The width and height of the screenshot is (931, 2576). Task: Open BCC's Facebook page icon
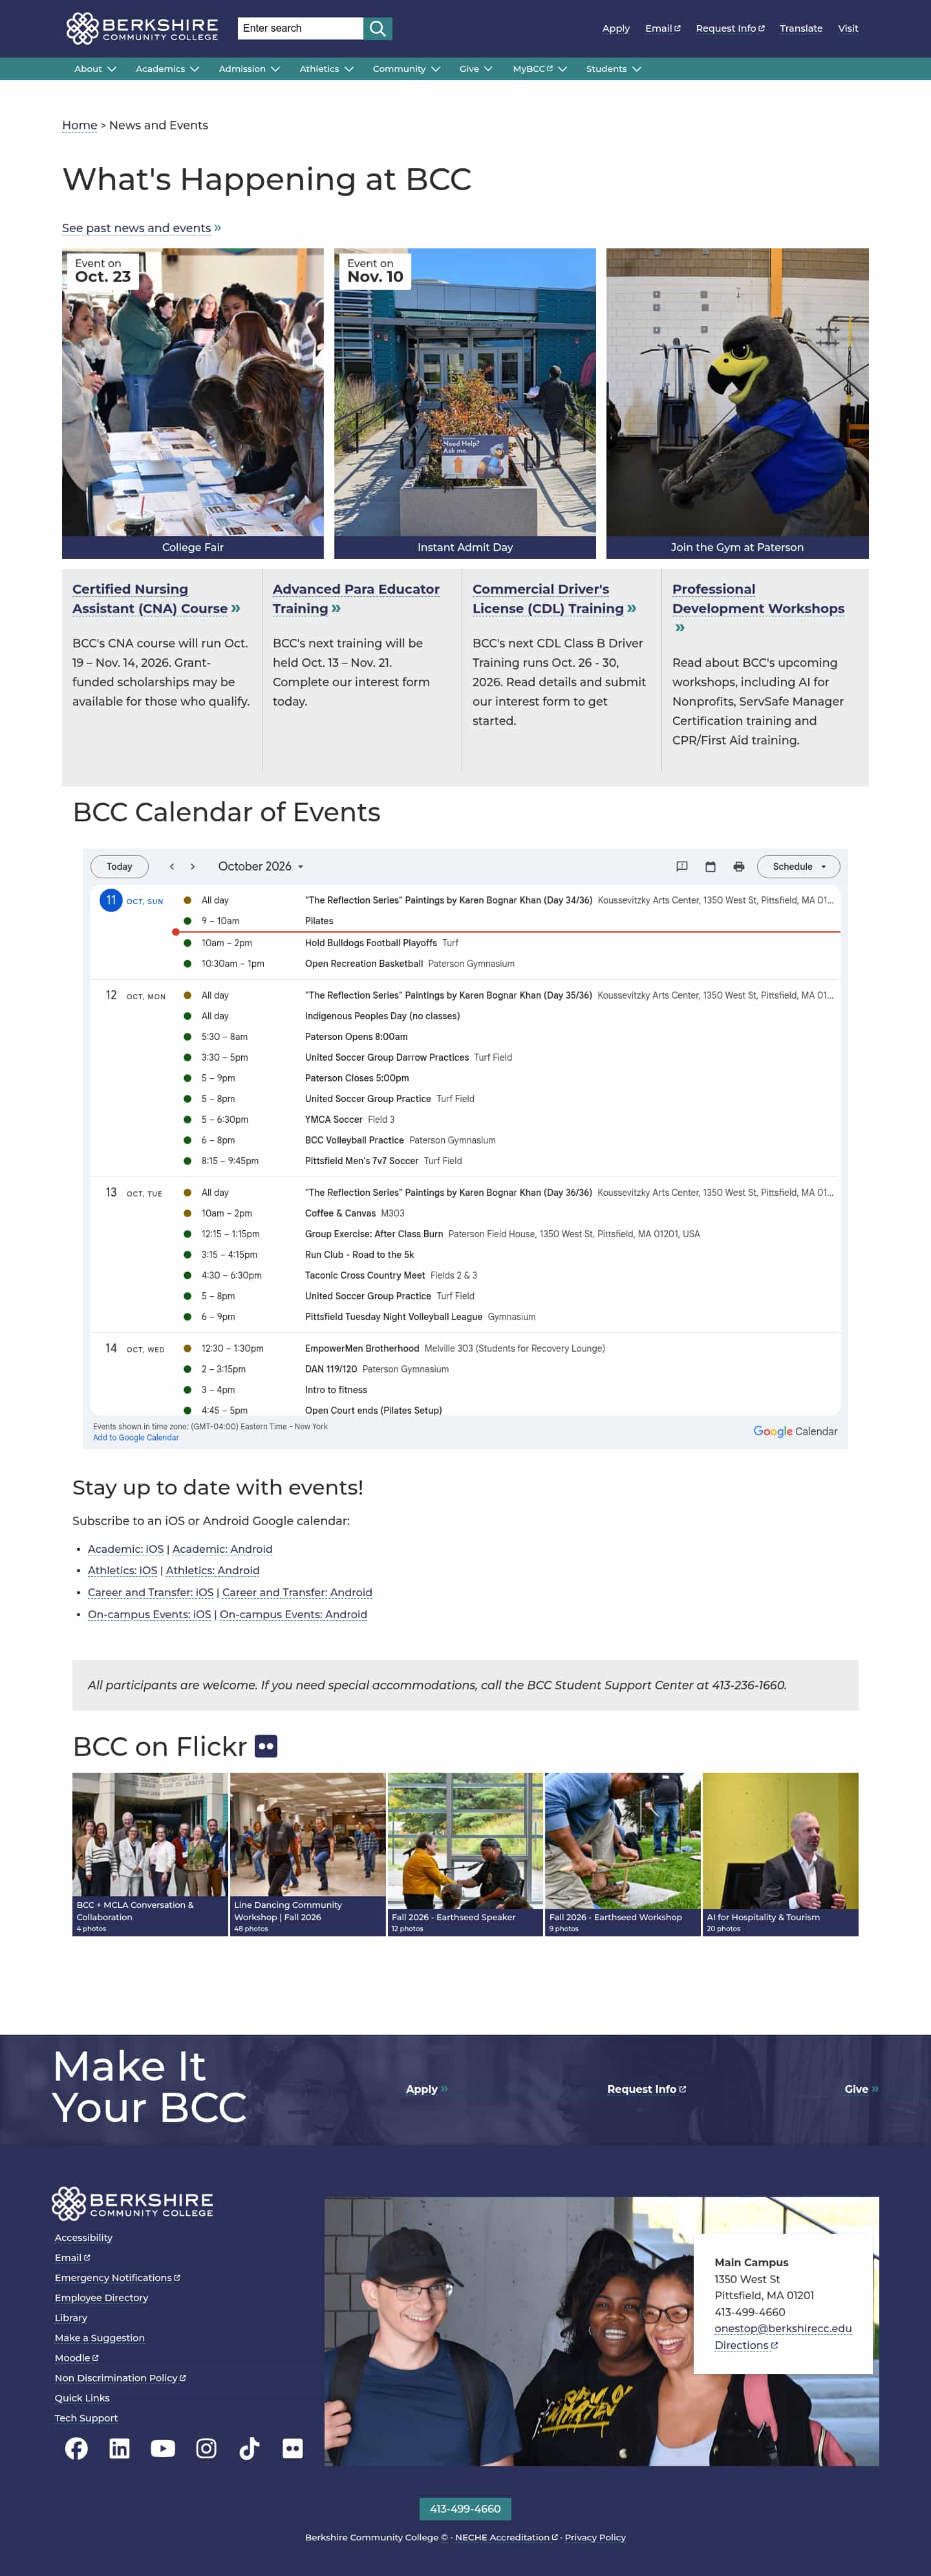(76, 2448)
